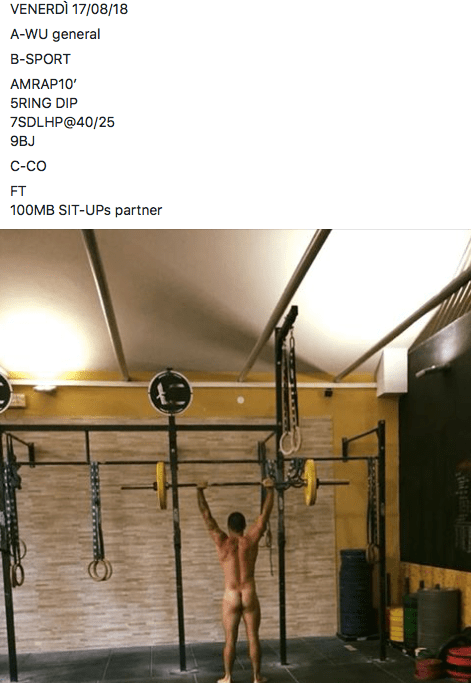Select the A-WU general line
This screenshot has width=471, height=683.
[x=55, y=34]
